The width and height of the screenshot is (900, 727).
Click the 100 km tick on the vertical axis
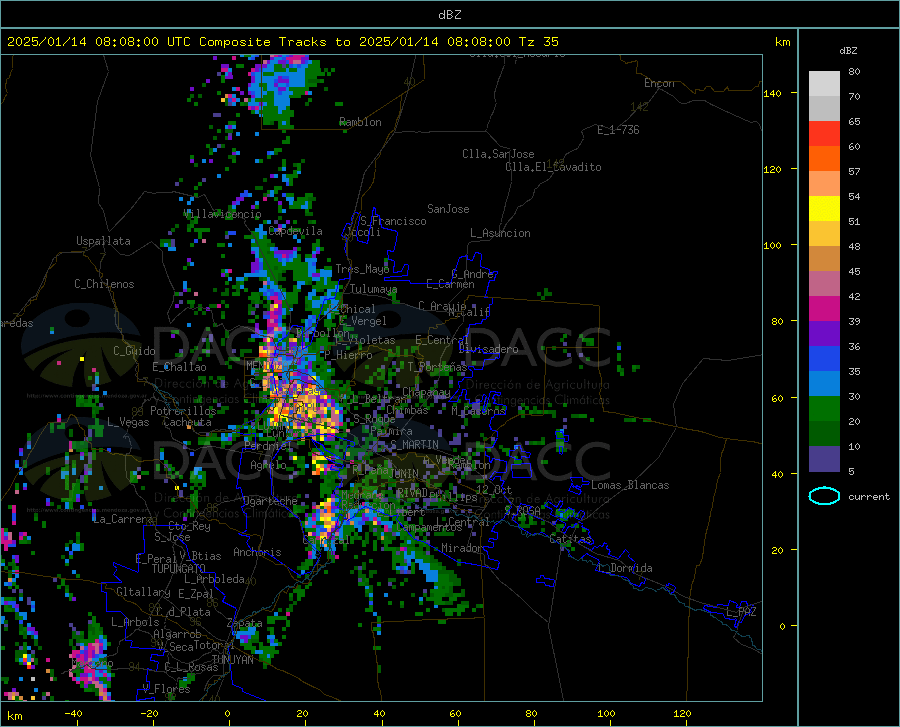pyautogui.click(x=773, y=245)
